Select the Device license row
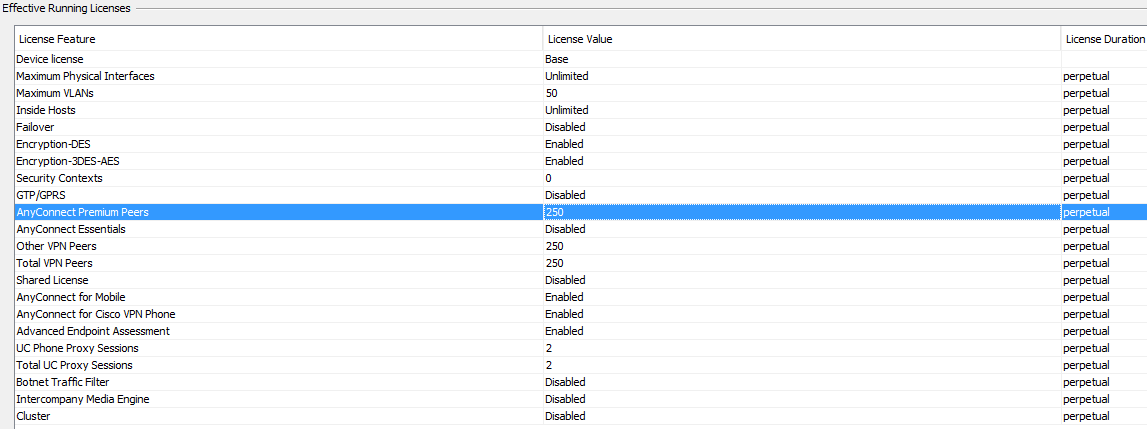This screenshot has height=429, width=1147. (x=581, y=59)
